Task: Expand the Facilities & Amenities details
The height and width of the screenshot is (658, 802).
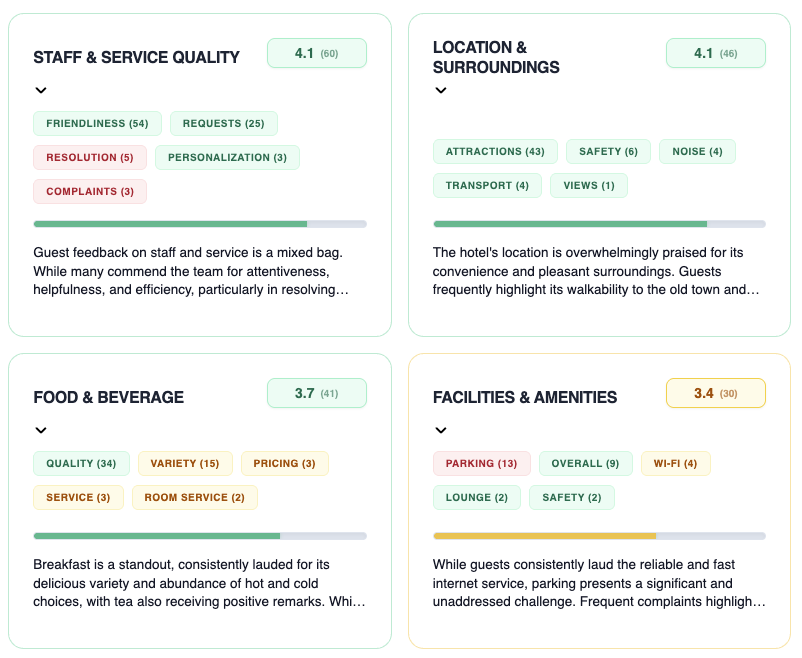Action: [440, 430]
